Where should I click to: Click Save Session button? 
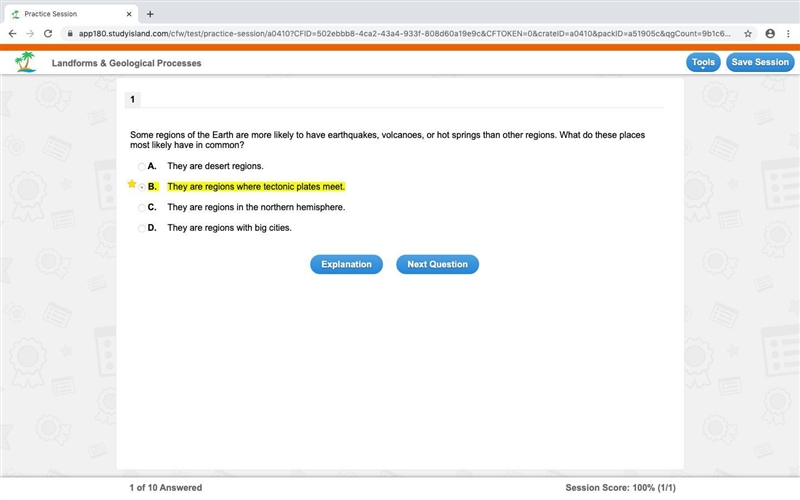(x=760, y=62)
